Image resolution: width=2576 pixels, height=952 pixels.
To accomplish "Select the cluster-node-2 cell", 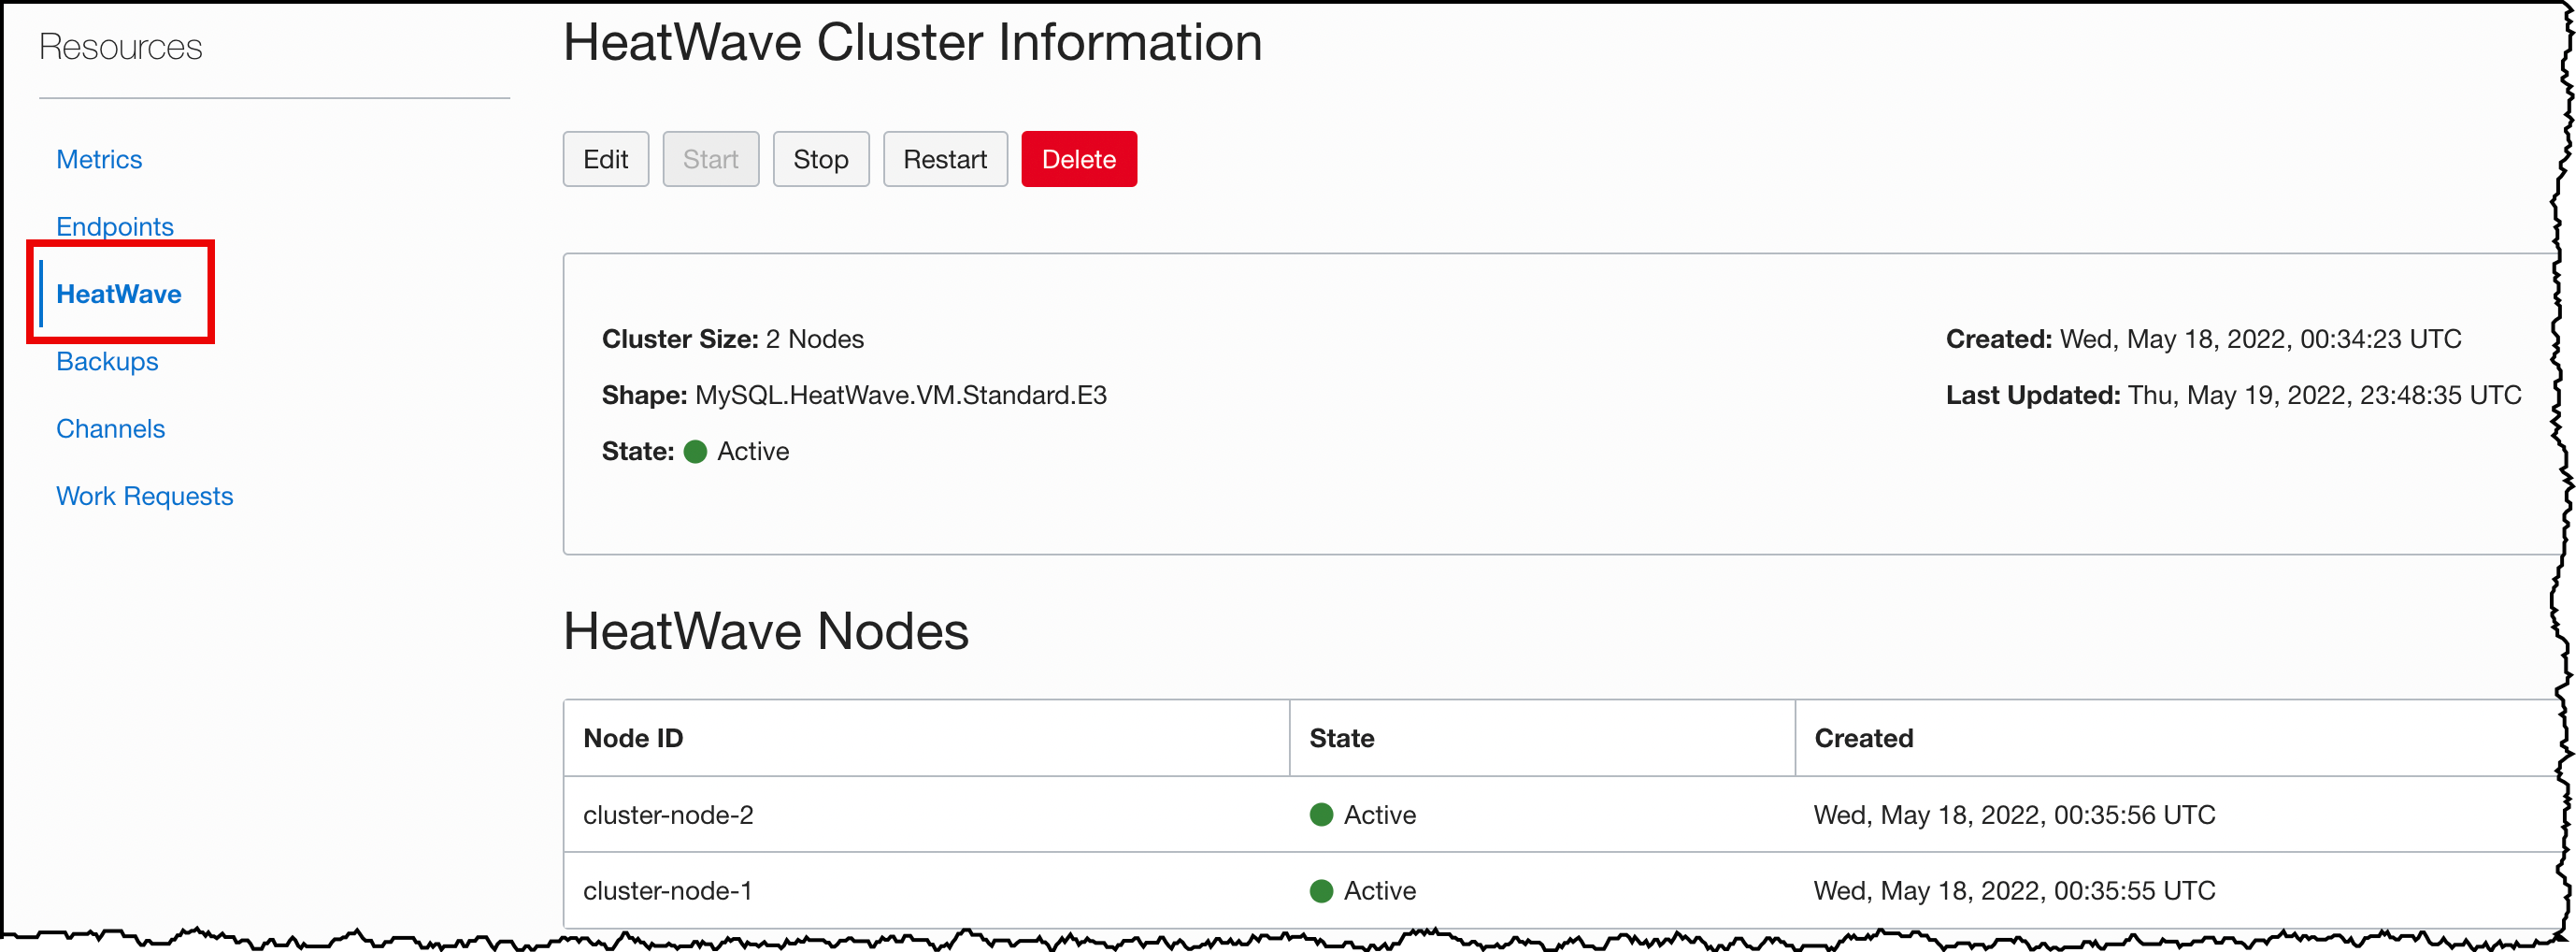I will [926, 815].
